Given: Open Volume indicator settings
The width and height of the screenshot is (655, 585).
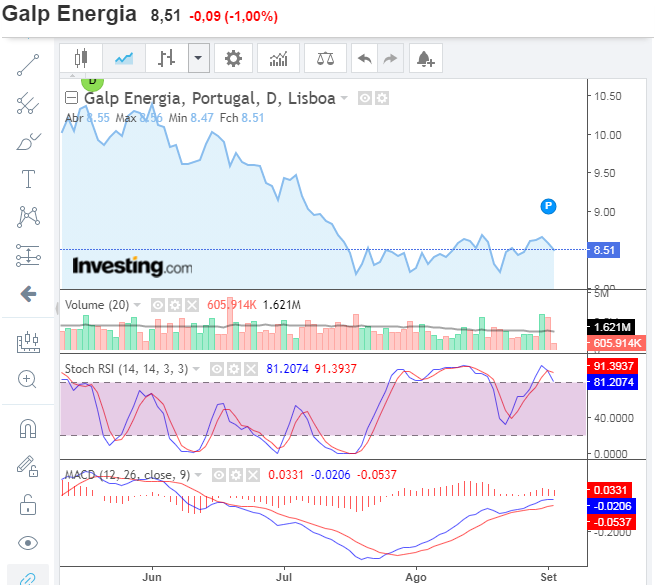Looking at the screenshot, I should click(x=175, y=305).
